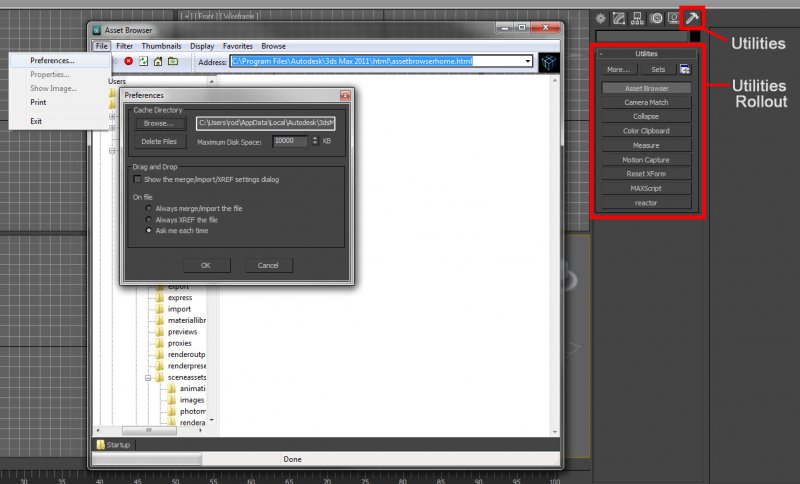Screen dimensions: 800x484
Task: Adjust Maximum Disk Space spinner arrows
Action: click(315, 141)
